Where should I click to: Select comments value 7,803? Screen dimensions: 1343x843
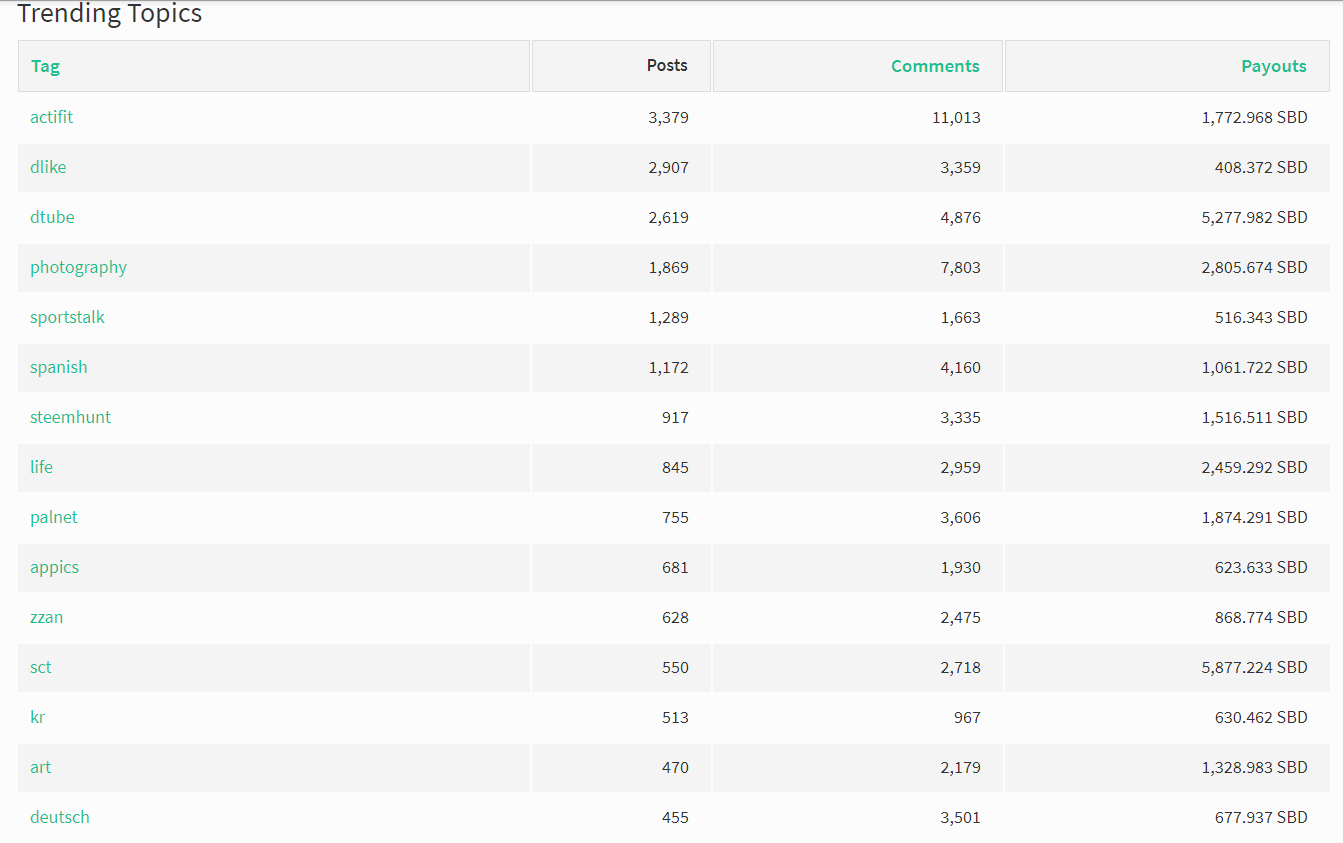(960, 267)
